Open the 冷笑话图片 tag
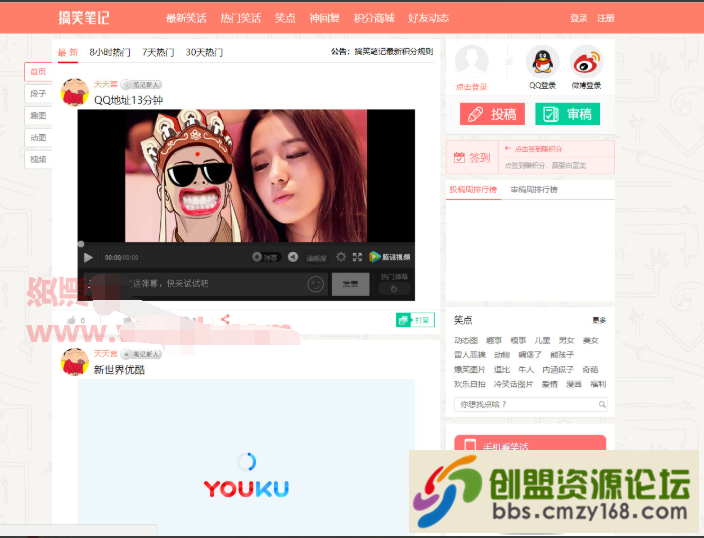This screenshot has height=538, width=704. (514, 384)
